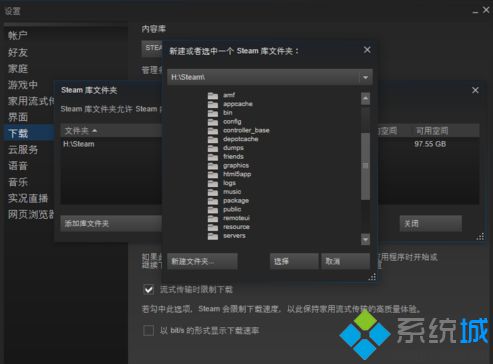Open 游戏中 settings section
The height and width of the screenshot is (364, 493).
tap(23, 85)
